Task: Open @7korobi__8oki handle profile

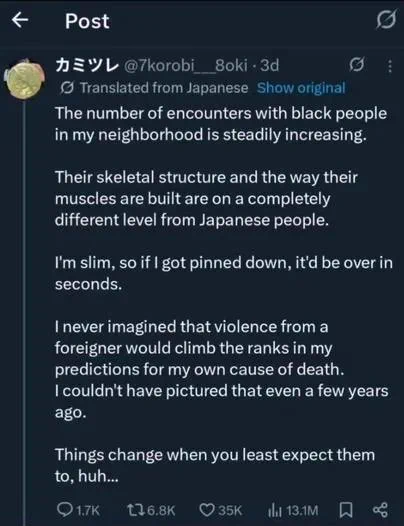Action: [x=186, y=65]
